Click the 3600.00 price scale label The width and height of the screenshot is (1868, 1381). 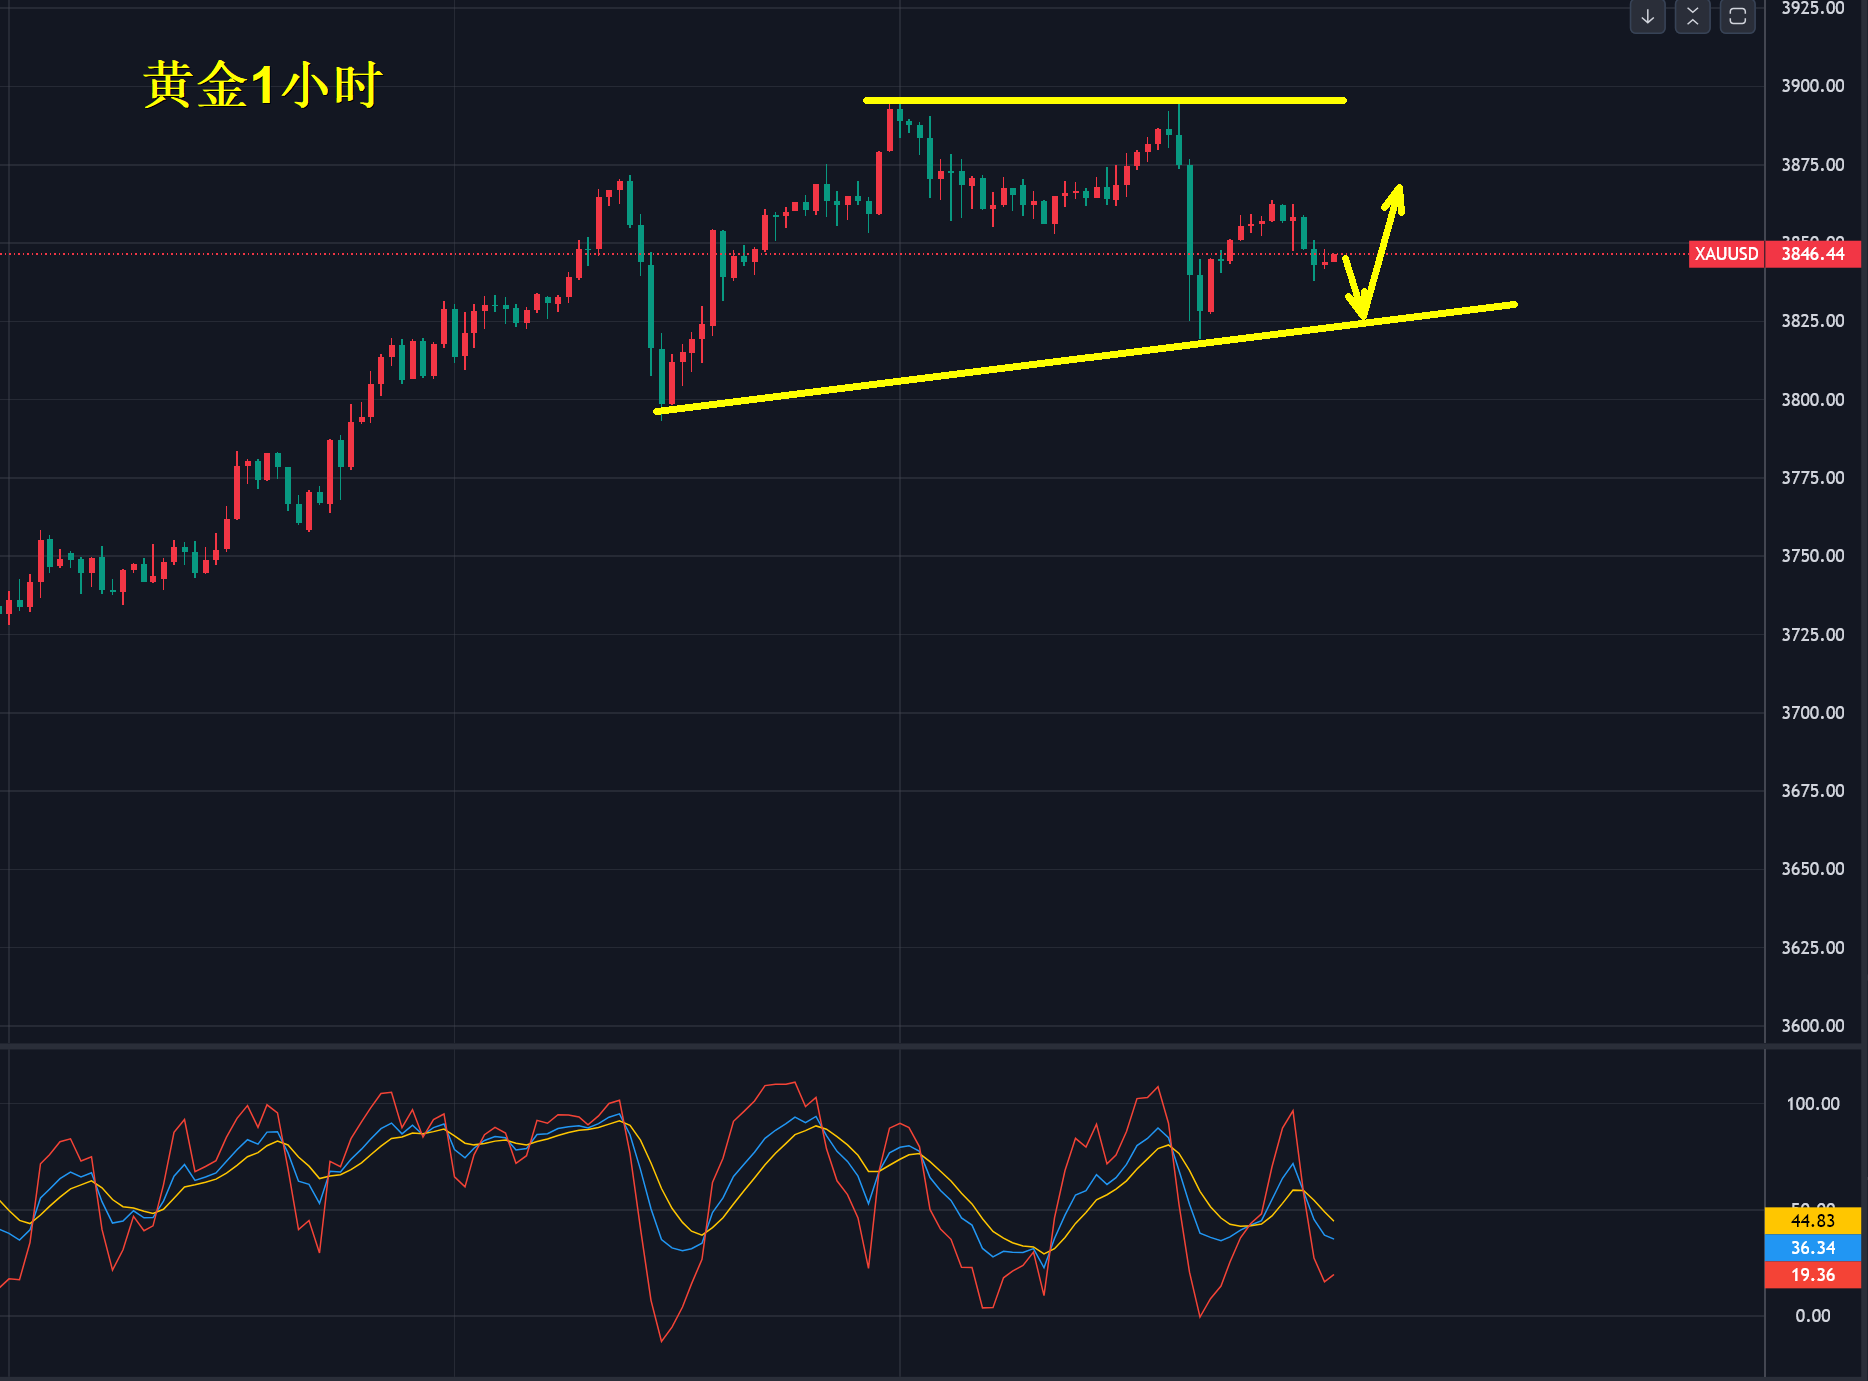tap(1812, 1026)
